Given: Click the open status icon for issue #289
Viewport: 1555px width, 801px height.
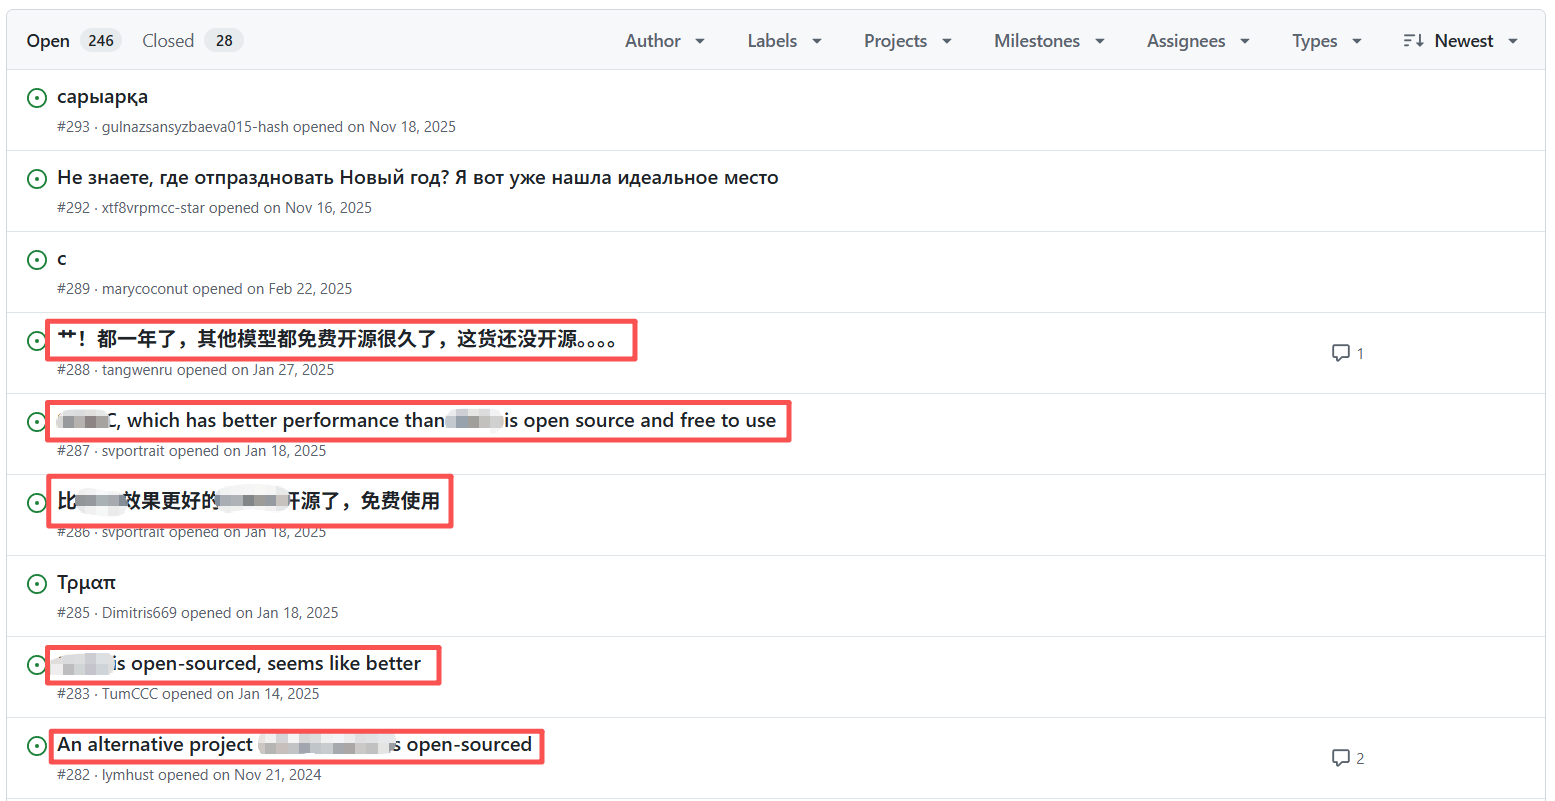Looking at the screenshot, I should pos(37,260).
